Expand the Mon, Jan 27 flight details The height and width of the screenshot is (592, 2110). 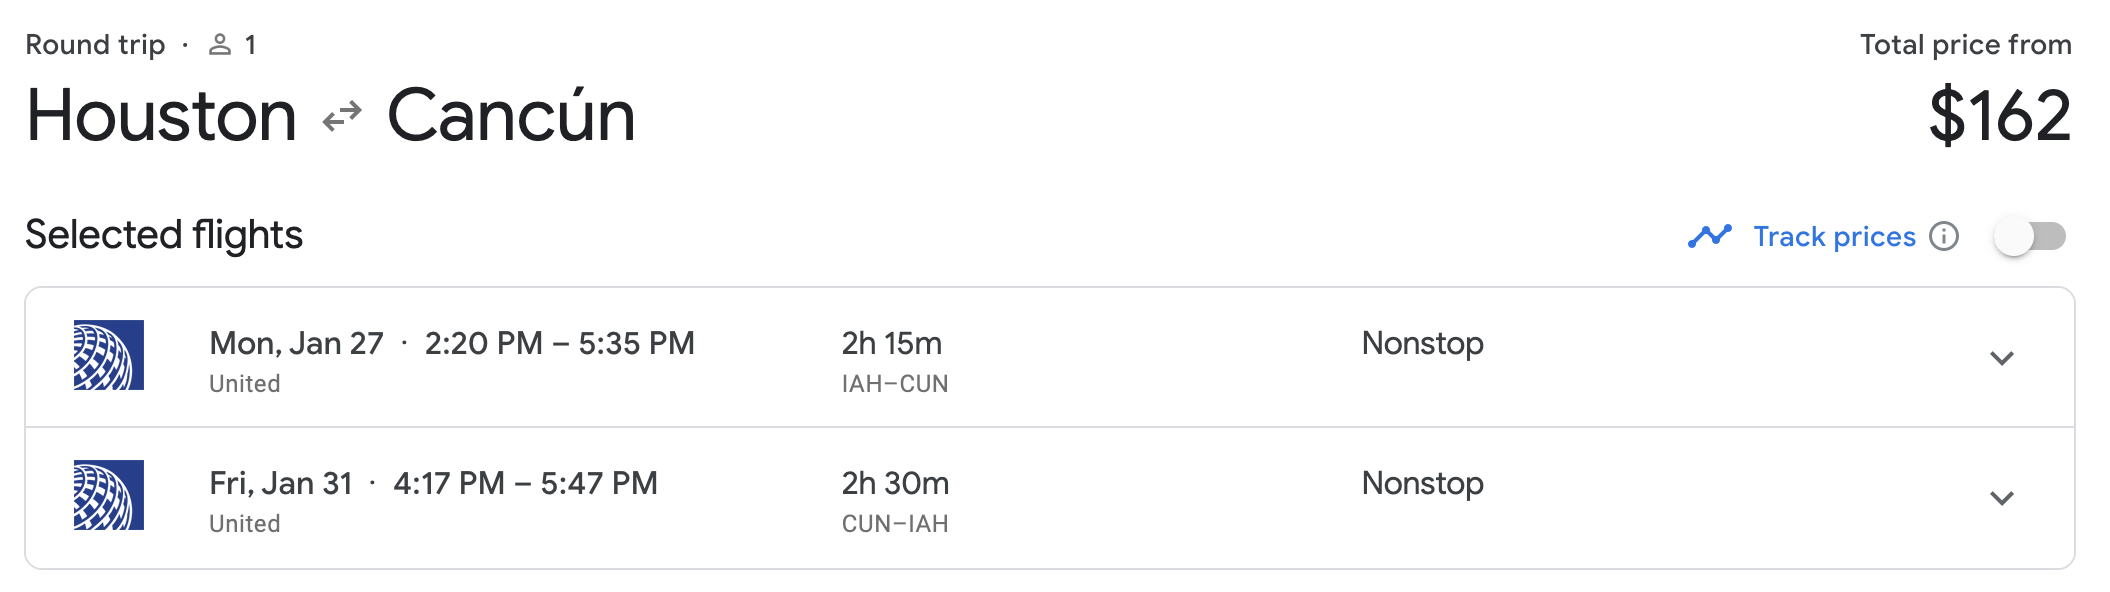pos(2001,358)
